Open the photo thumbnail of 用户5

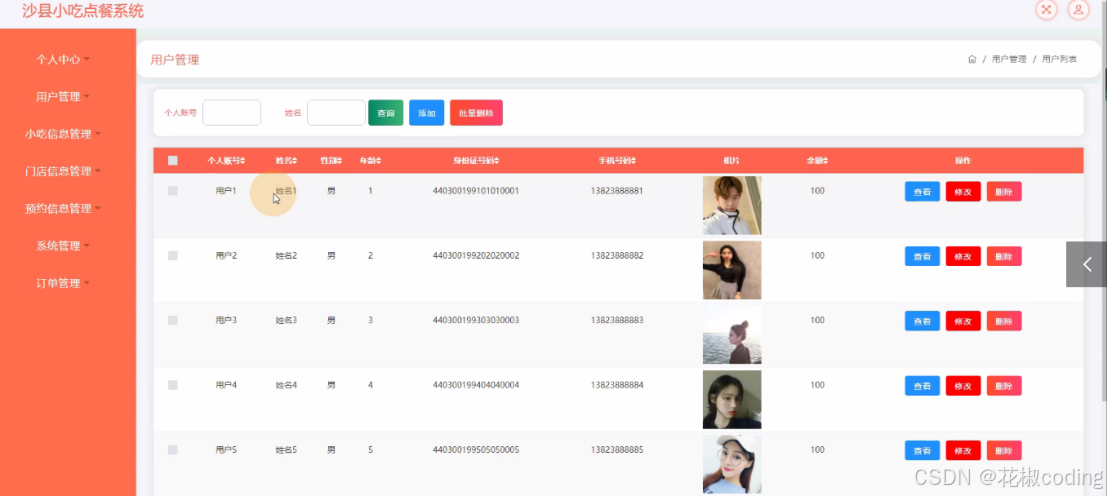click(x=732, y=465)
